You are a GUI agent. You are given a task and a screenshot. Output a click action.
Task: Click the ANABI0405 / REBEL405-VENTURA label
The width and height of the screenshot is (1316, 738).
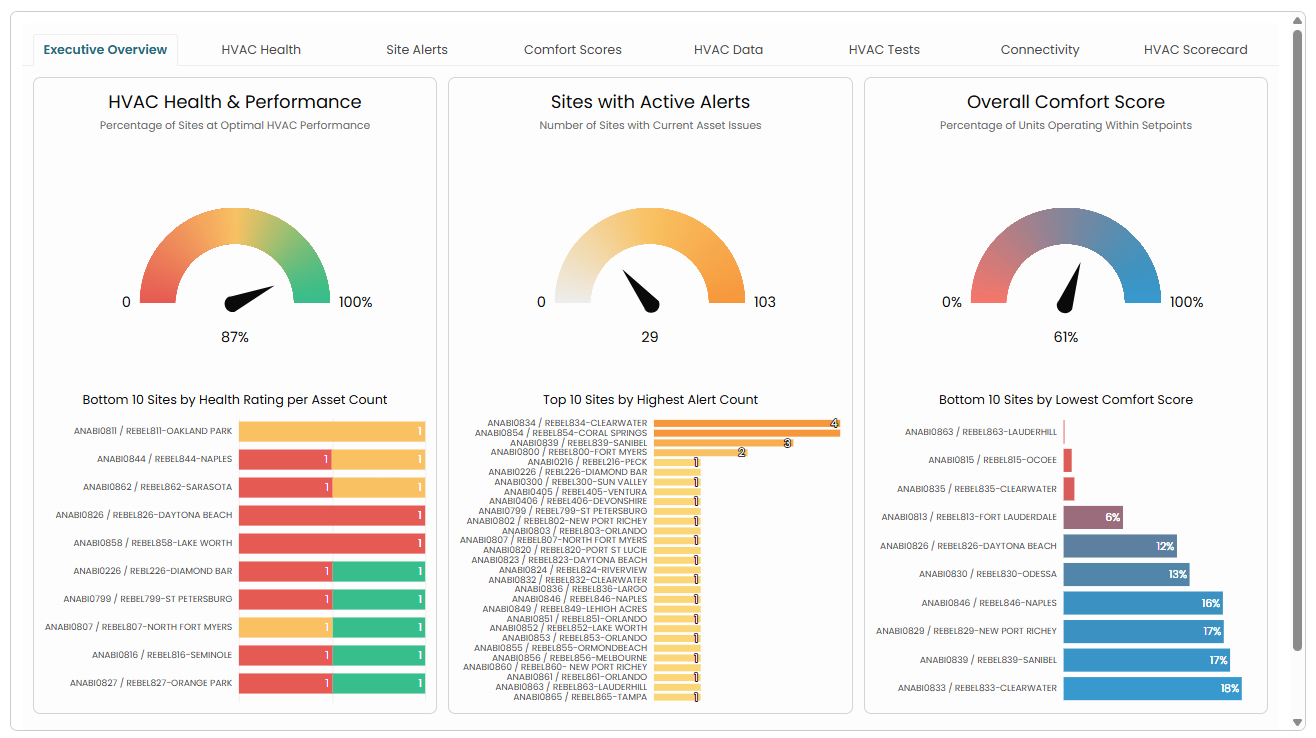575,492
